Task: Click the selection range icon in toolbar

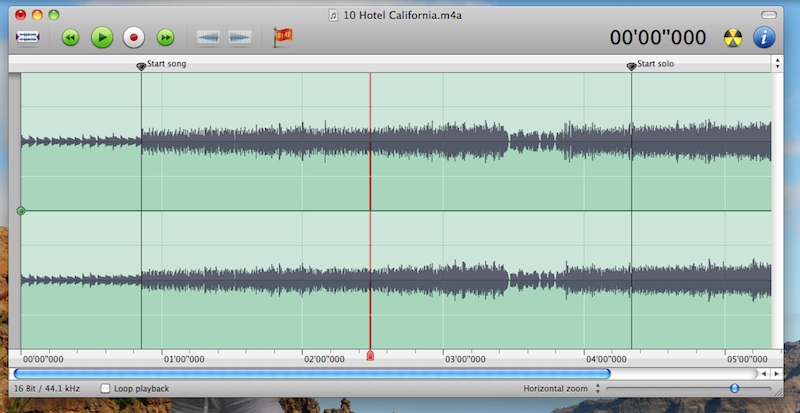Action: click(27, 38)
